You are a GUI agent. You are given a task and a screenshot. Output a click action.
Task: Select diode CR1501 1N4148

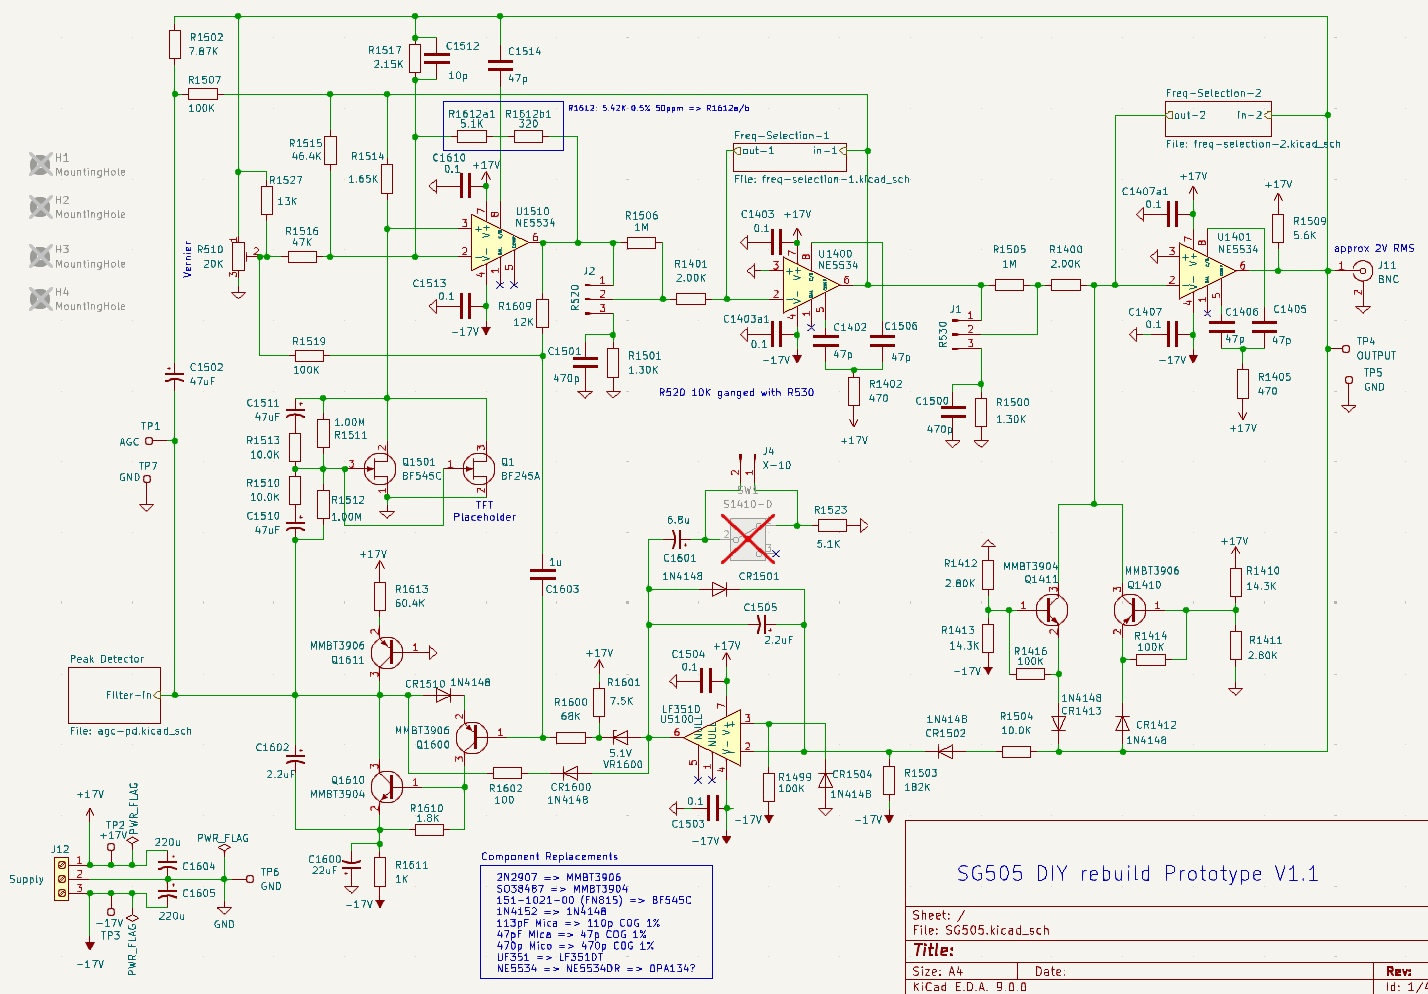click(719, 590)
